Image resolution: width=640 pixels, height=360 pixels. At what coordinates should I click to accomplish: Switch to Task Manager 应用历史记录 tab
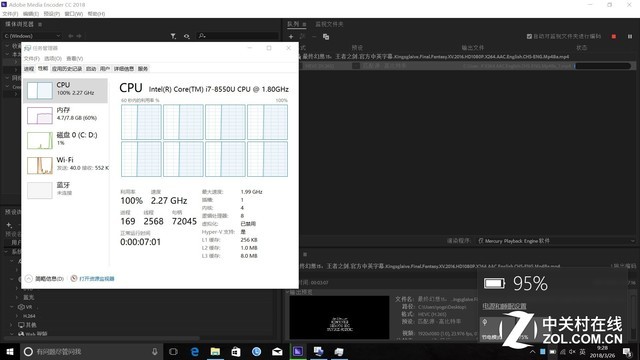(67, 69)
